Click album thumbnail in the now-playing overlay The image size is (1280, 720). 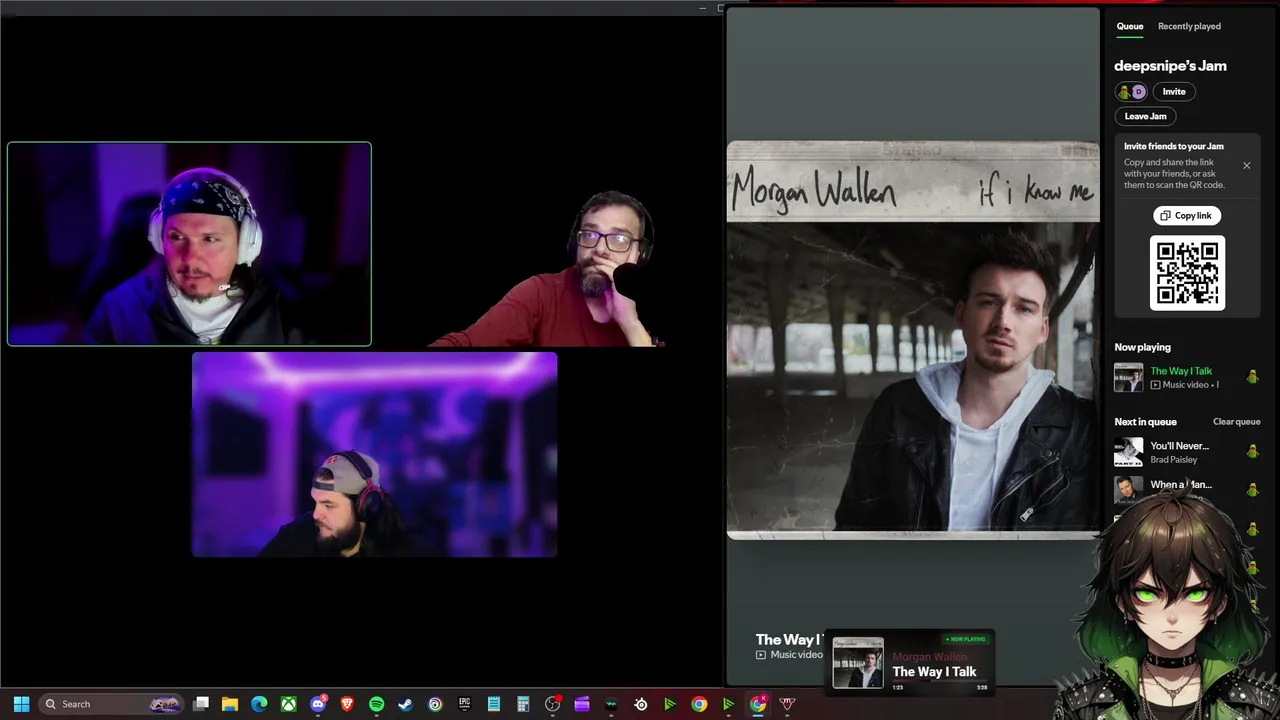(858, 662)
